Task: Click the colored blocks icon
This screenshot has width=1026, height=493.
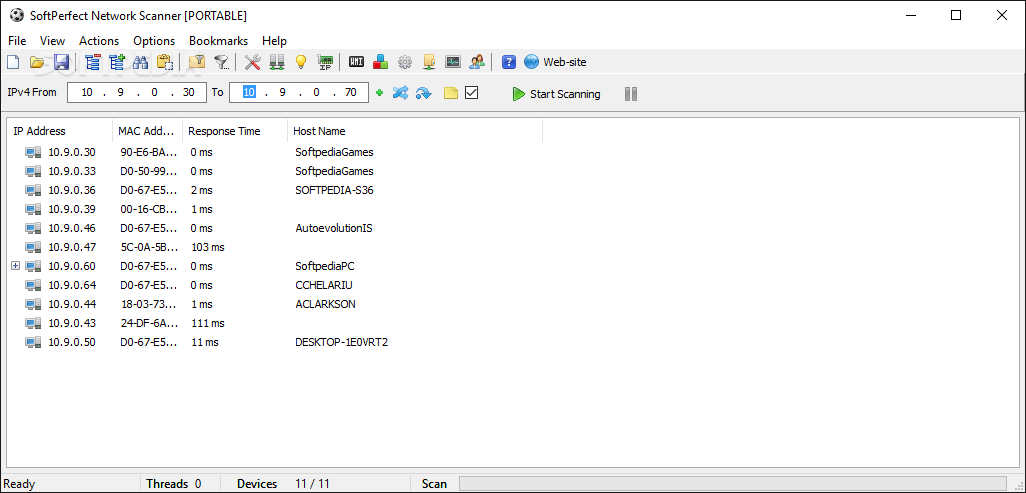Action: (380, 62)
